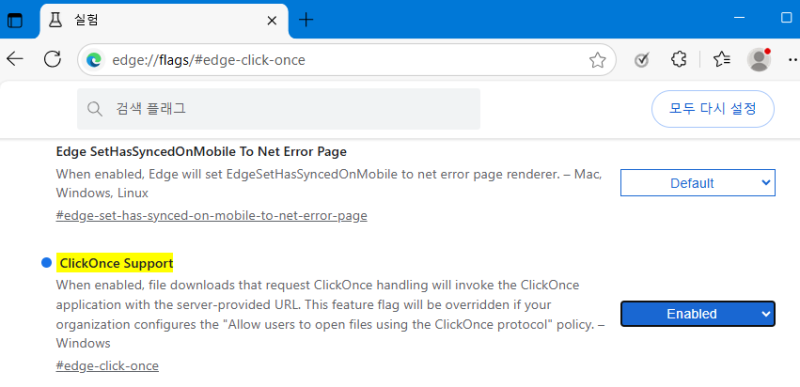Close the 실험 tab
The width and height of the screenshot is (800, 387).
(x=272, y=20)
